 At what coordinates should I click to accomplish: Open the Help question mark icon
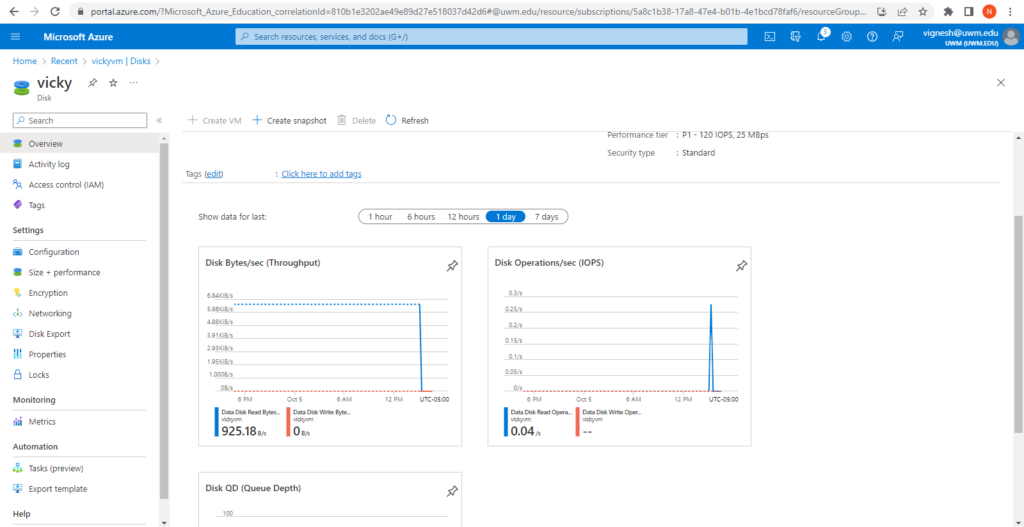point(872,37)
